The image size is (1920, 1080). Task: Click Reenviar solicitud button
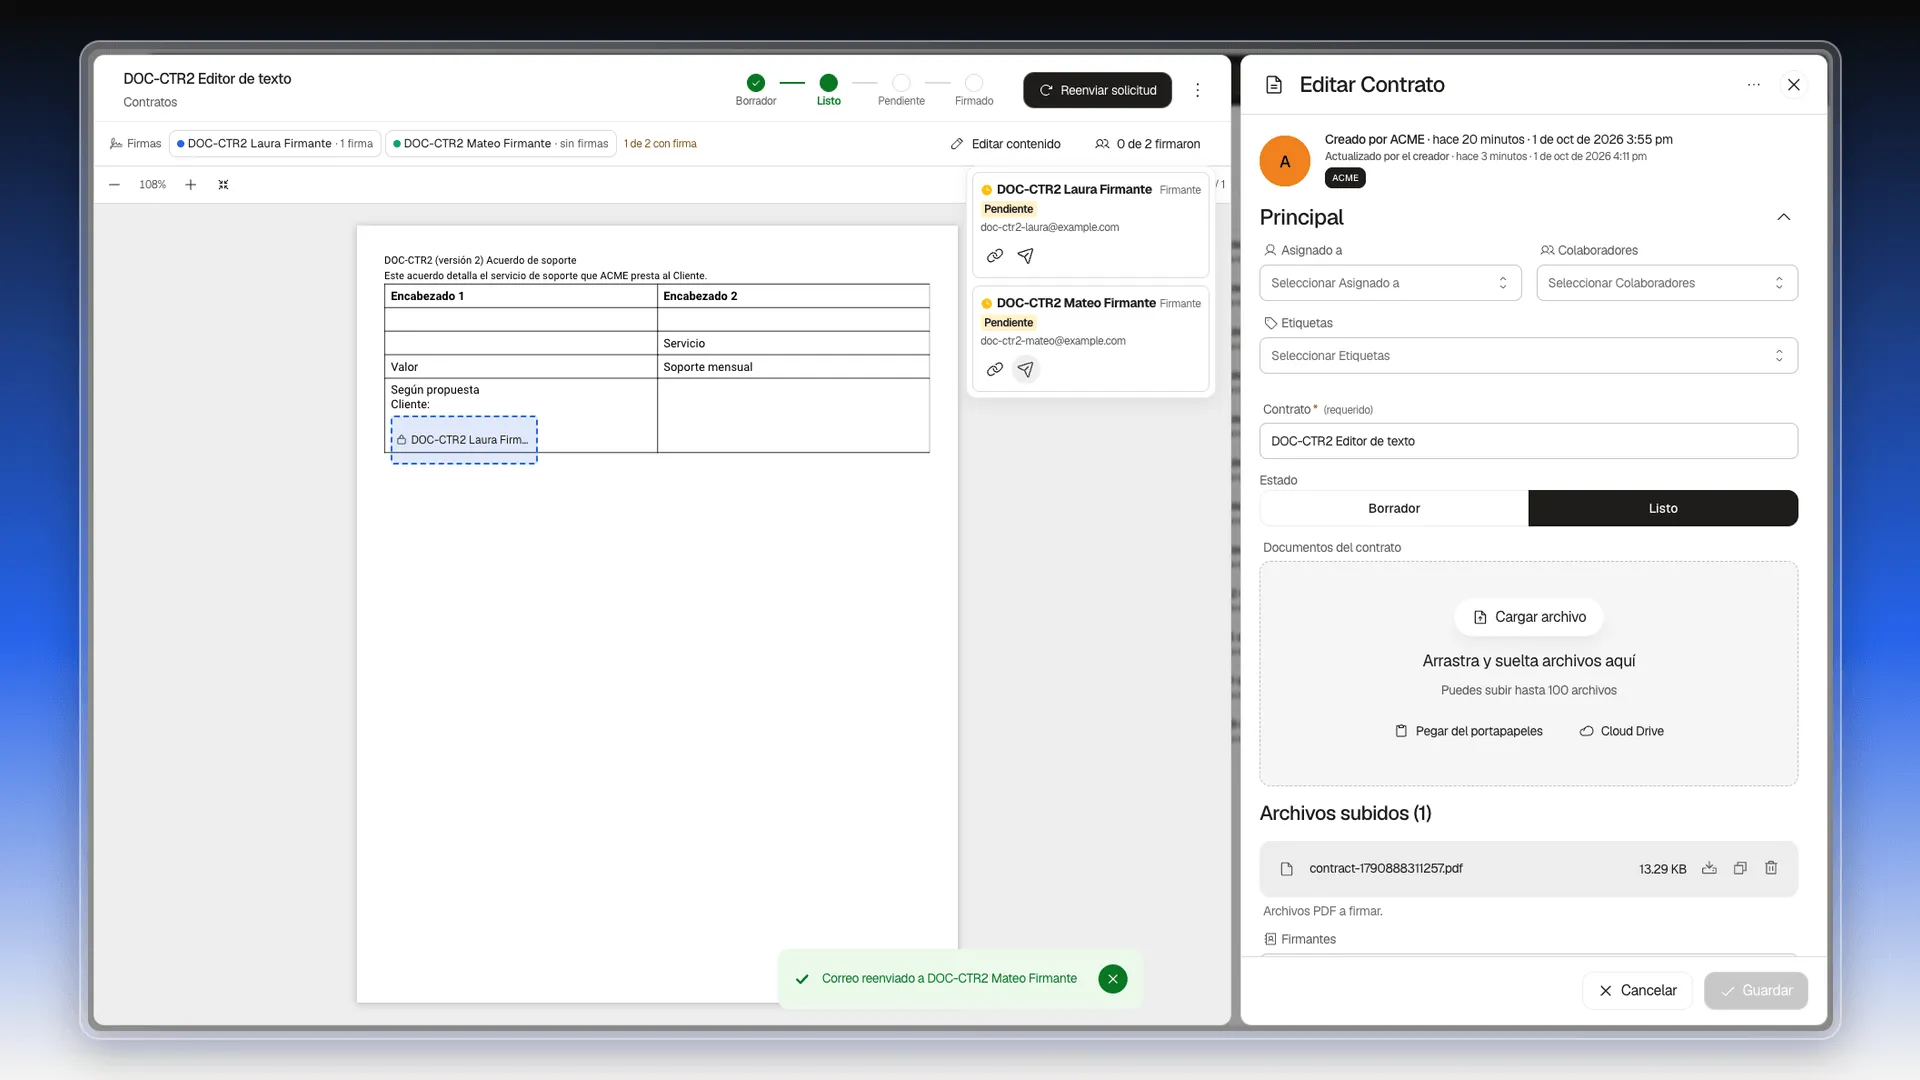1097,90
